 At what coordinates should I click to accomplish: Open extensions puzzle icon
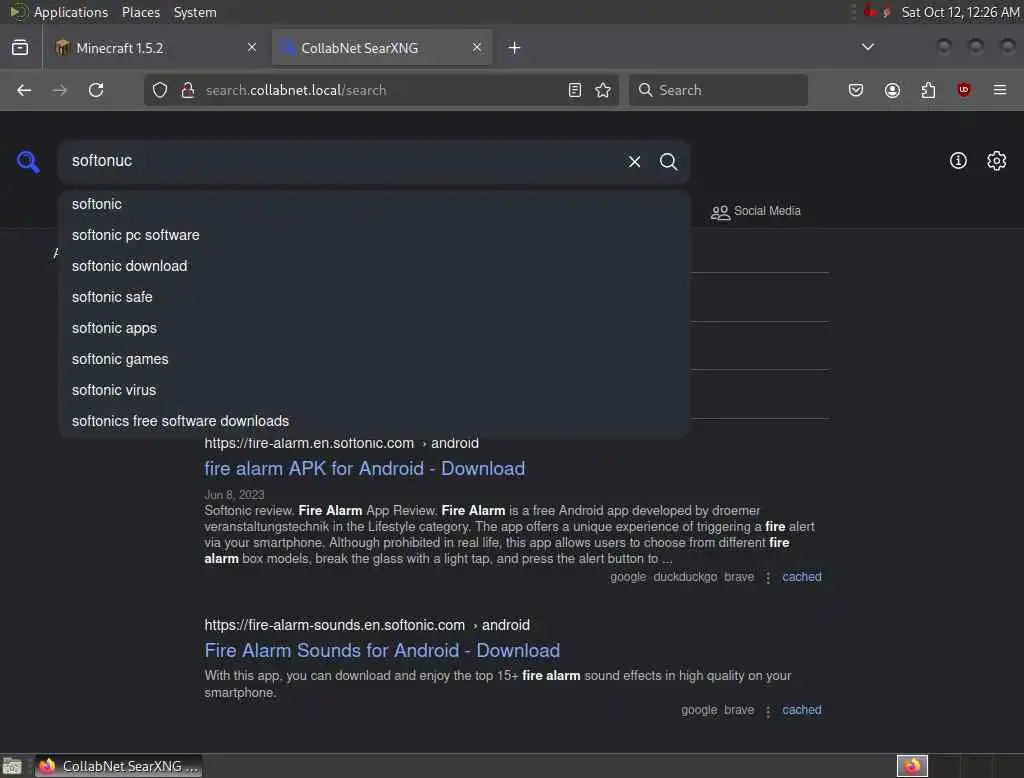(x=928, y=90)
